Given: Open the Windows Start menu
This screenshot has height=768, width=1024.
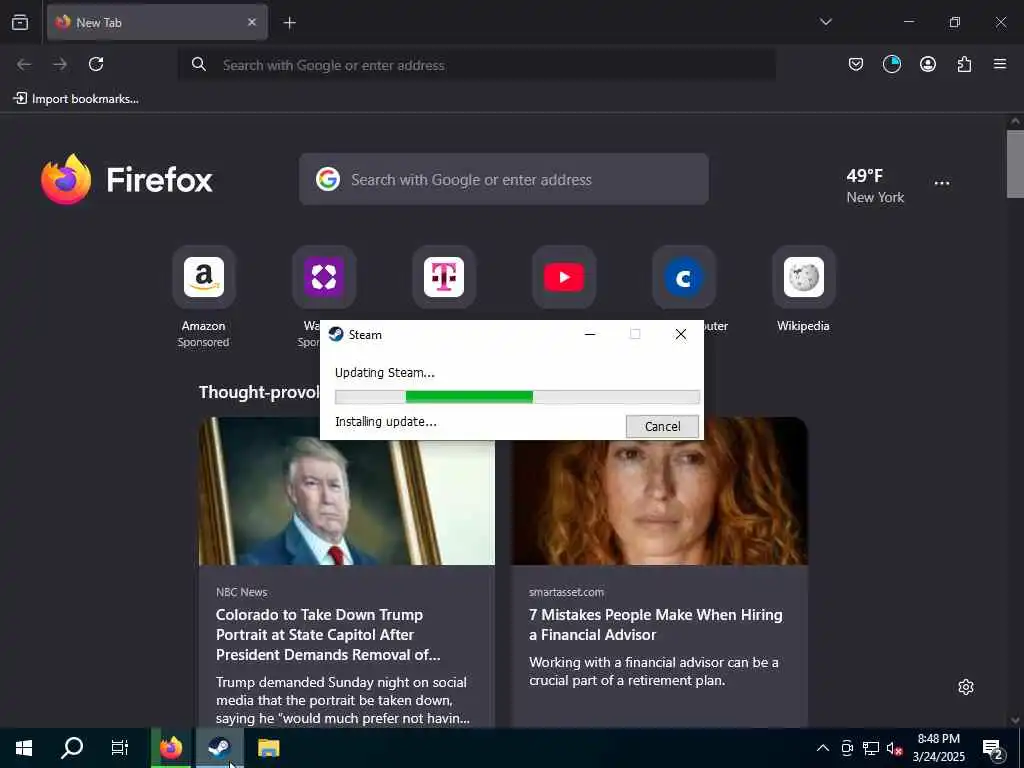Looking at the screenshot, I should 24,748.
